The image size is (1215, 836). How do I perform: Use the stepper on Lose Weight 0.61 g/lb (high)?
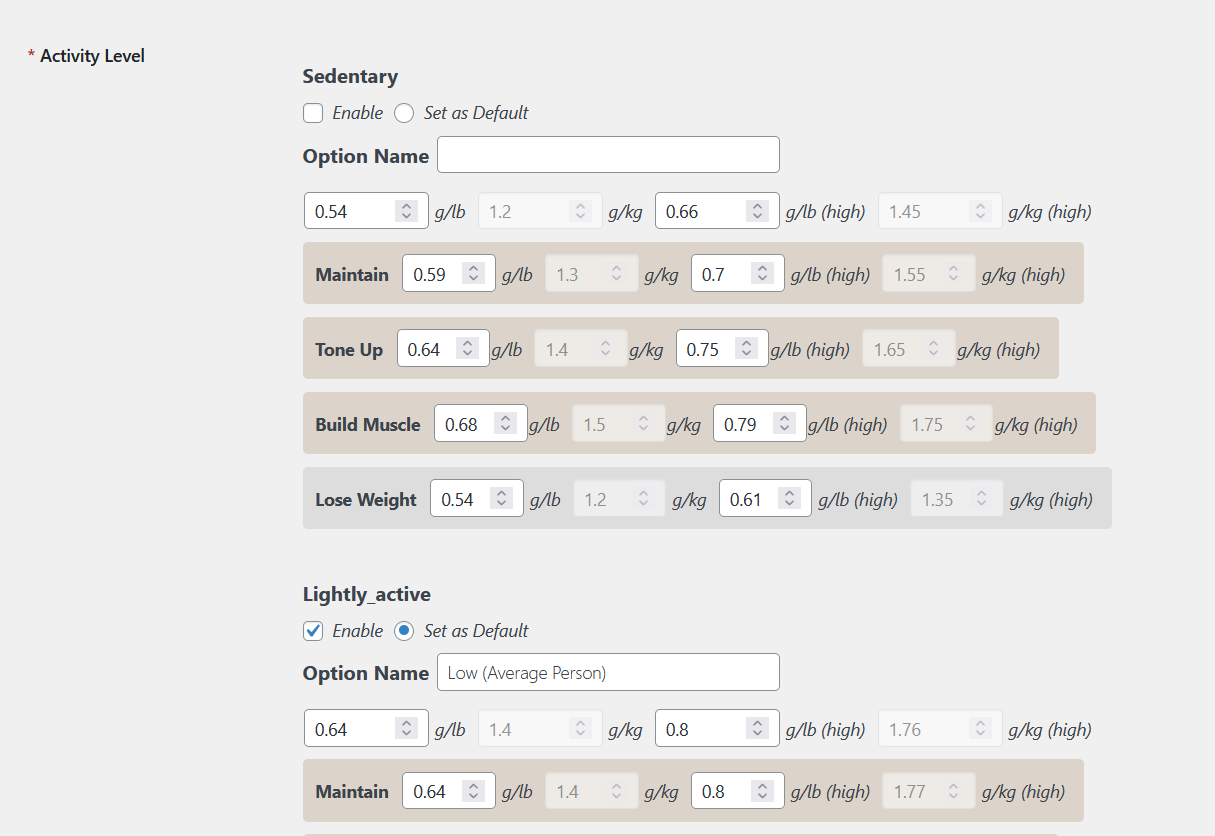click(x=790, y=499)
